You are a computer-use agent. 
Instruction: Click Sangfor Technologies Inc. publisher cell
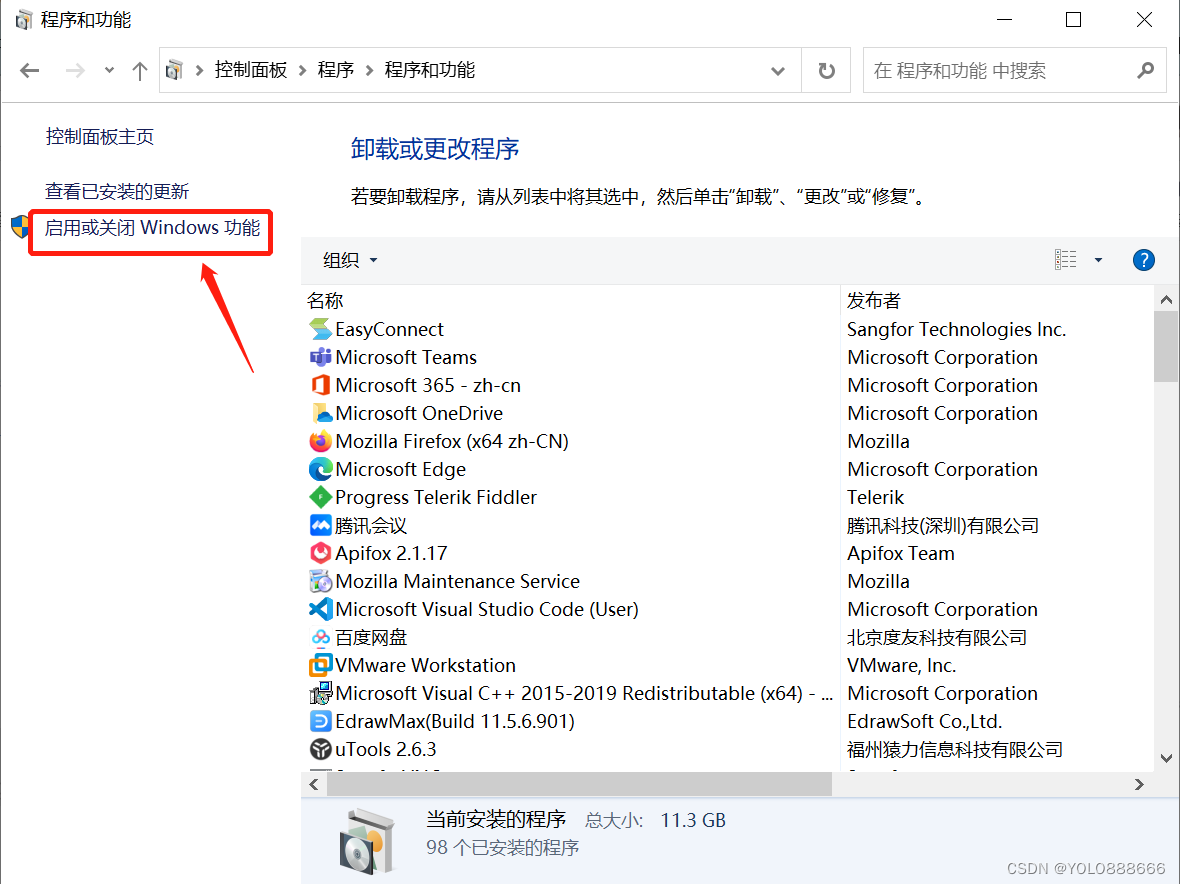coord(956,330)
